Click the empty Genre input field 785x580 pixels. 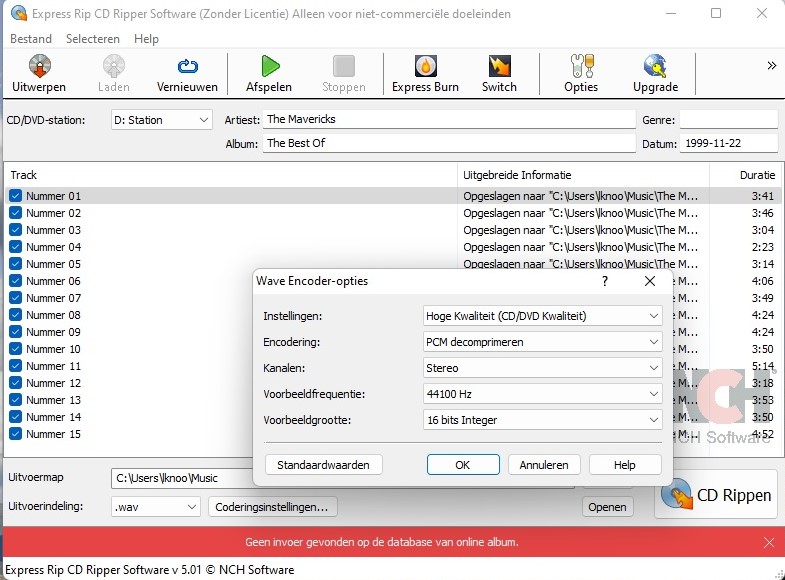728,119
